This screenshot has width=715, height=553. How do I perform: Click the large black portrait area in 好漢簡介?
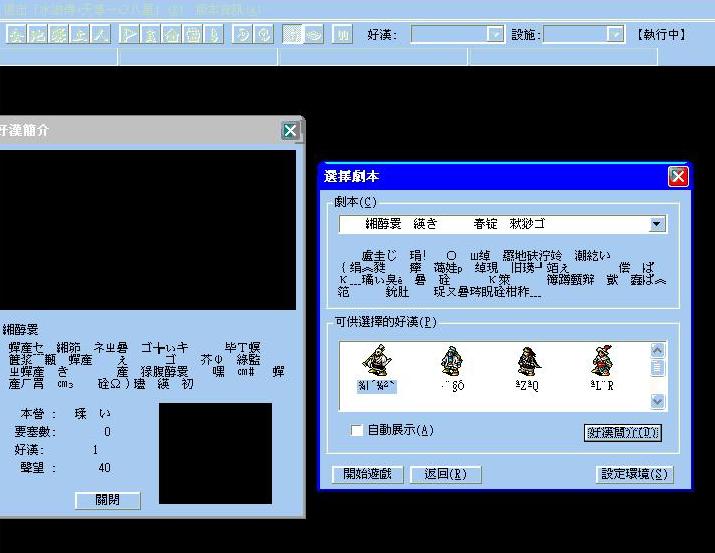point(148,230)
